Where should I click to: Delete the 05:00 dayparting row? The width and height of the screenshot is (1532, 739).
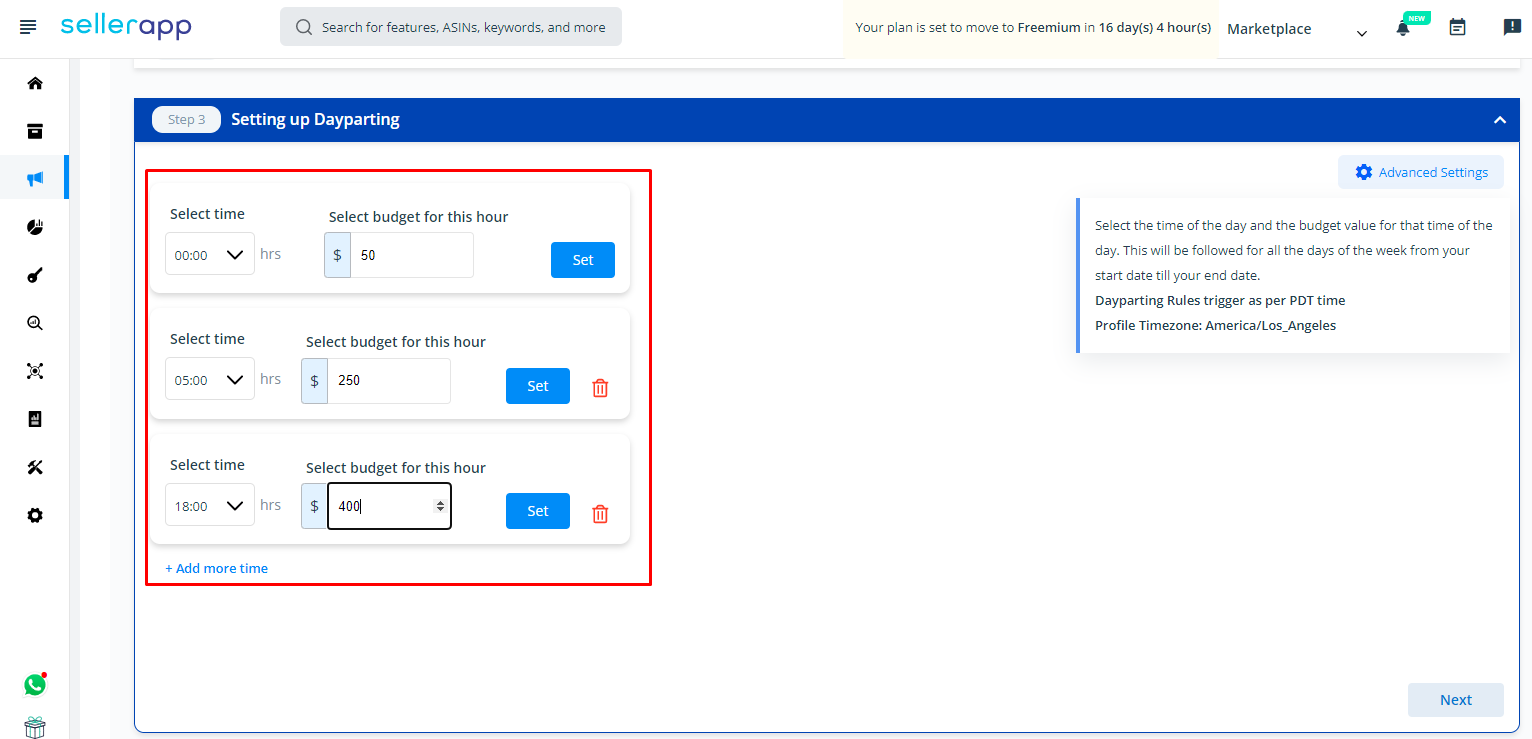click(600, 388)
